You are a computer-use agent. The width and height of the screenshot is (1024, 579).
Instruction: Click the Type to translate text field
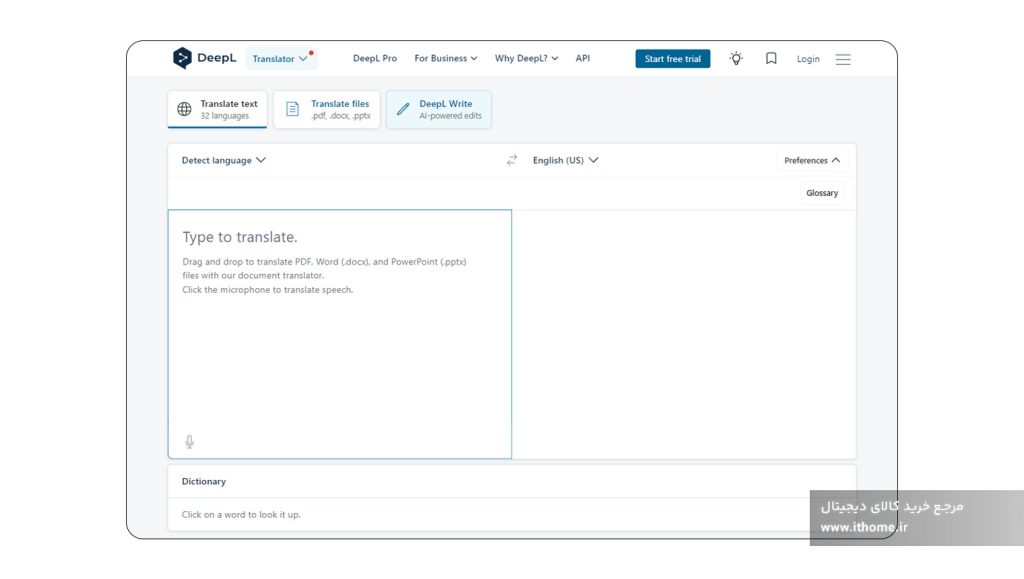point(340,334)
